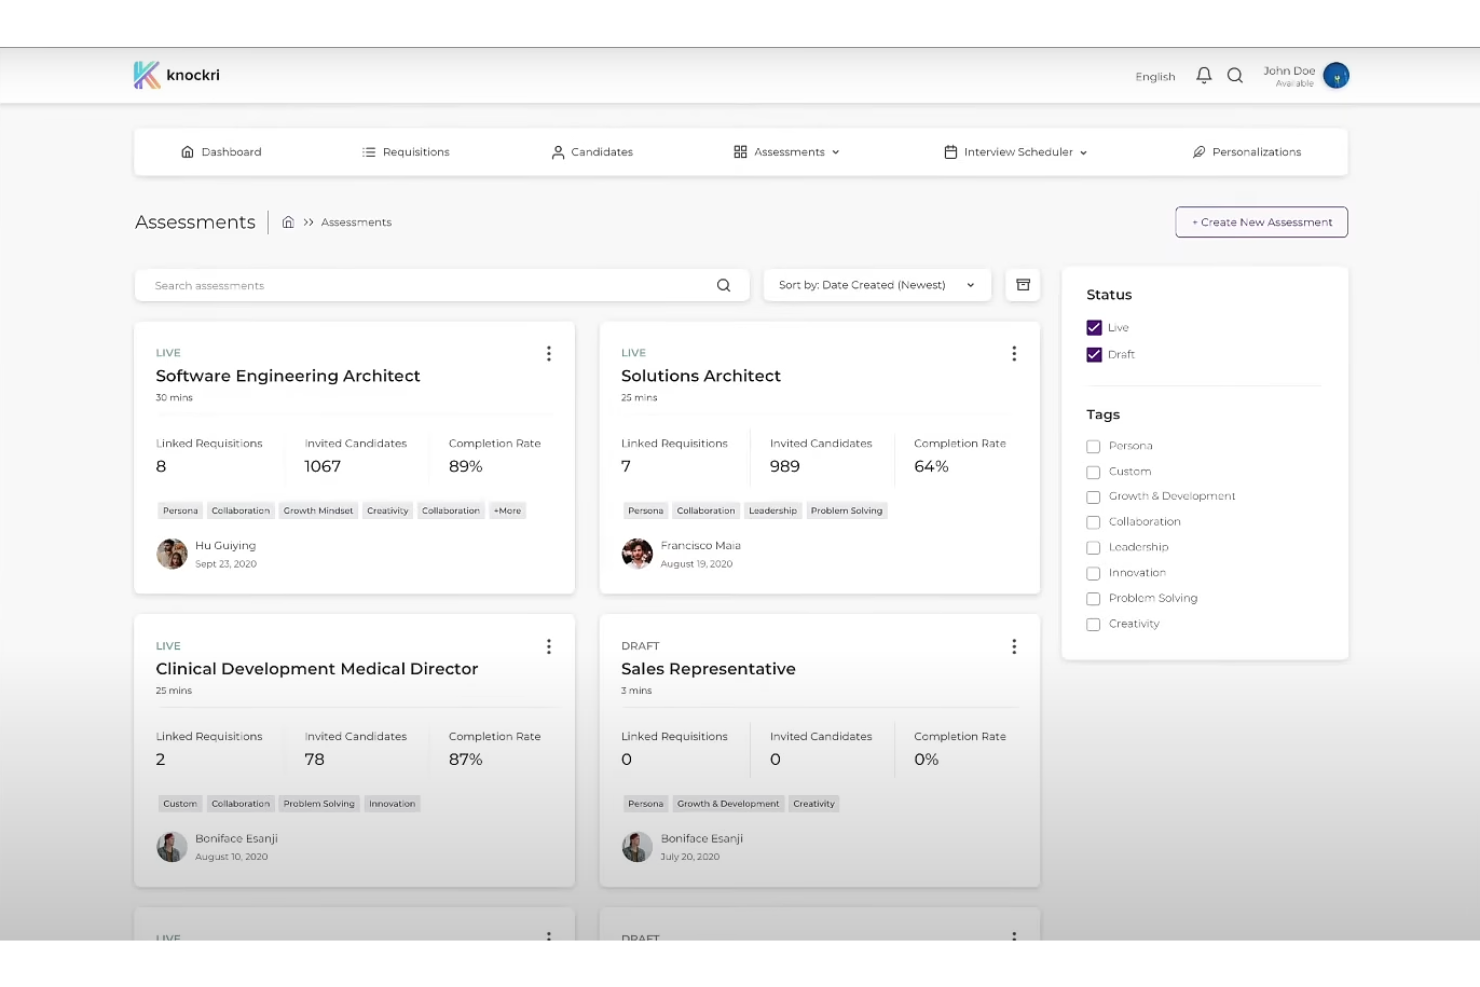Image resolution: width=1480 pixels, height=987 pixels.
Task: Click Growth & Development tag on Sales Representative
Action: coord(728,803)
